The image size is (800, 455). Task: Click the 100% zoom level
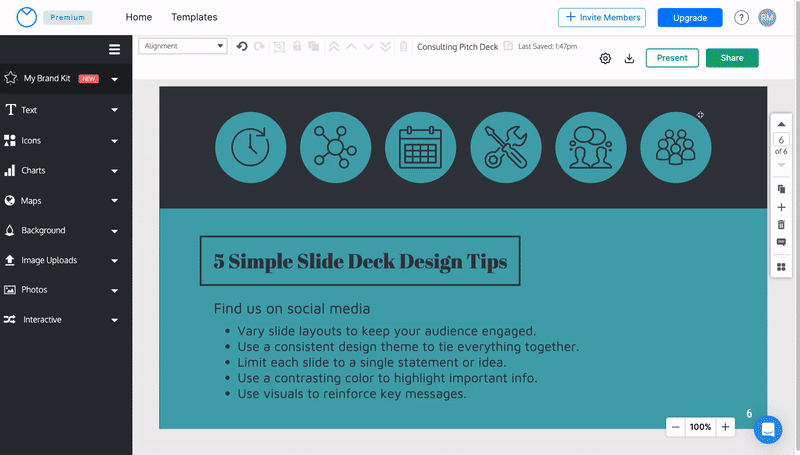click(701, 427)
